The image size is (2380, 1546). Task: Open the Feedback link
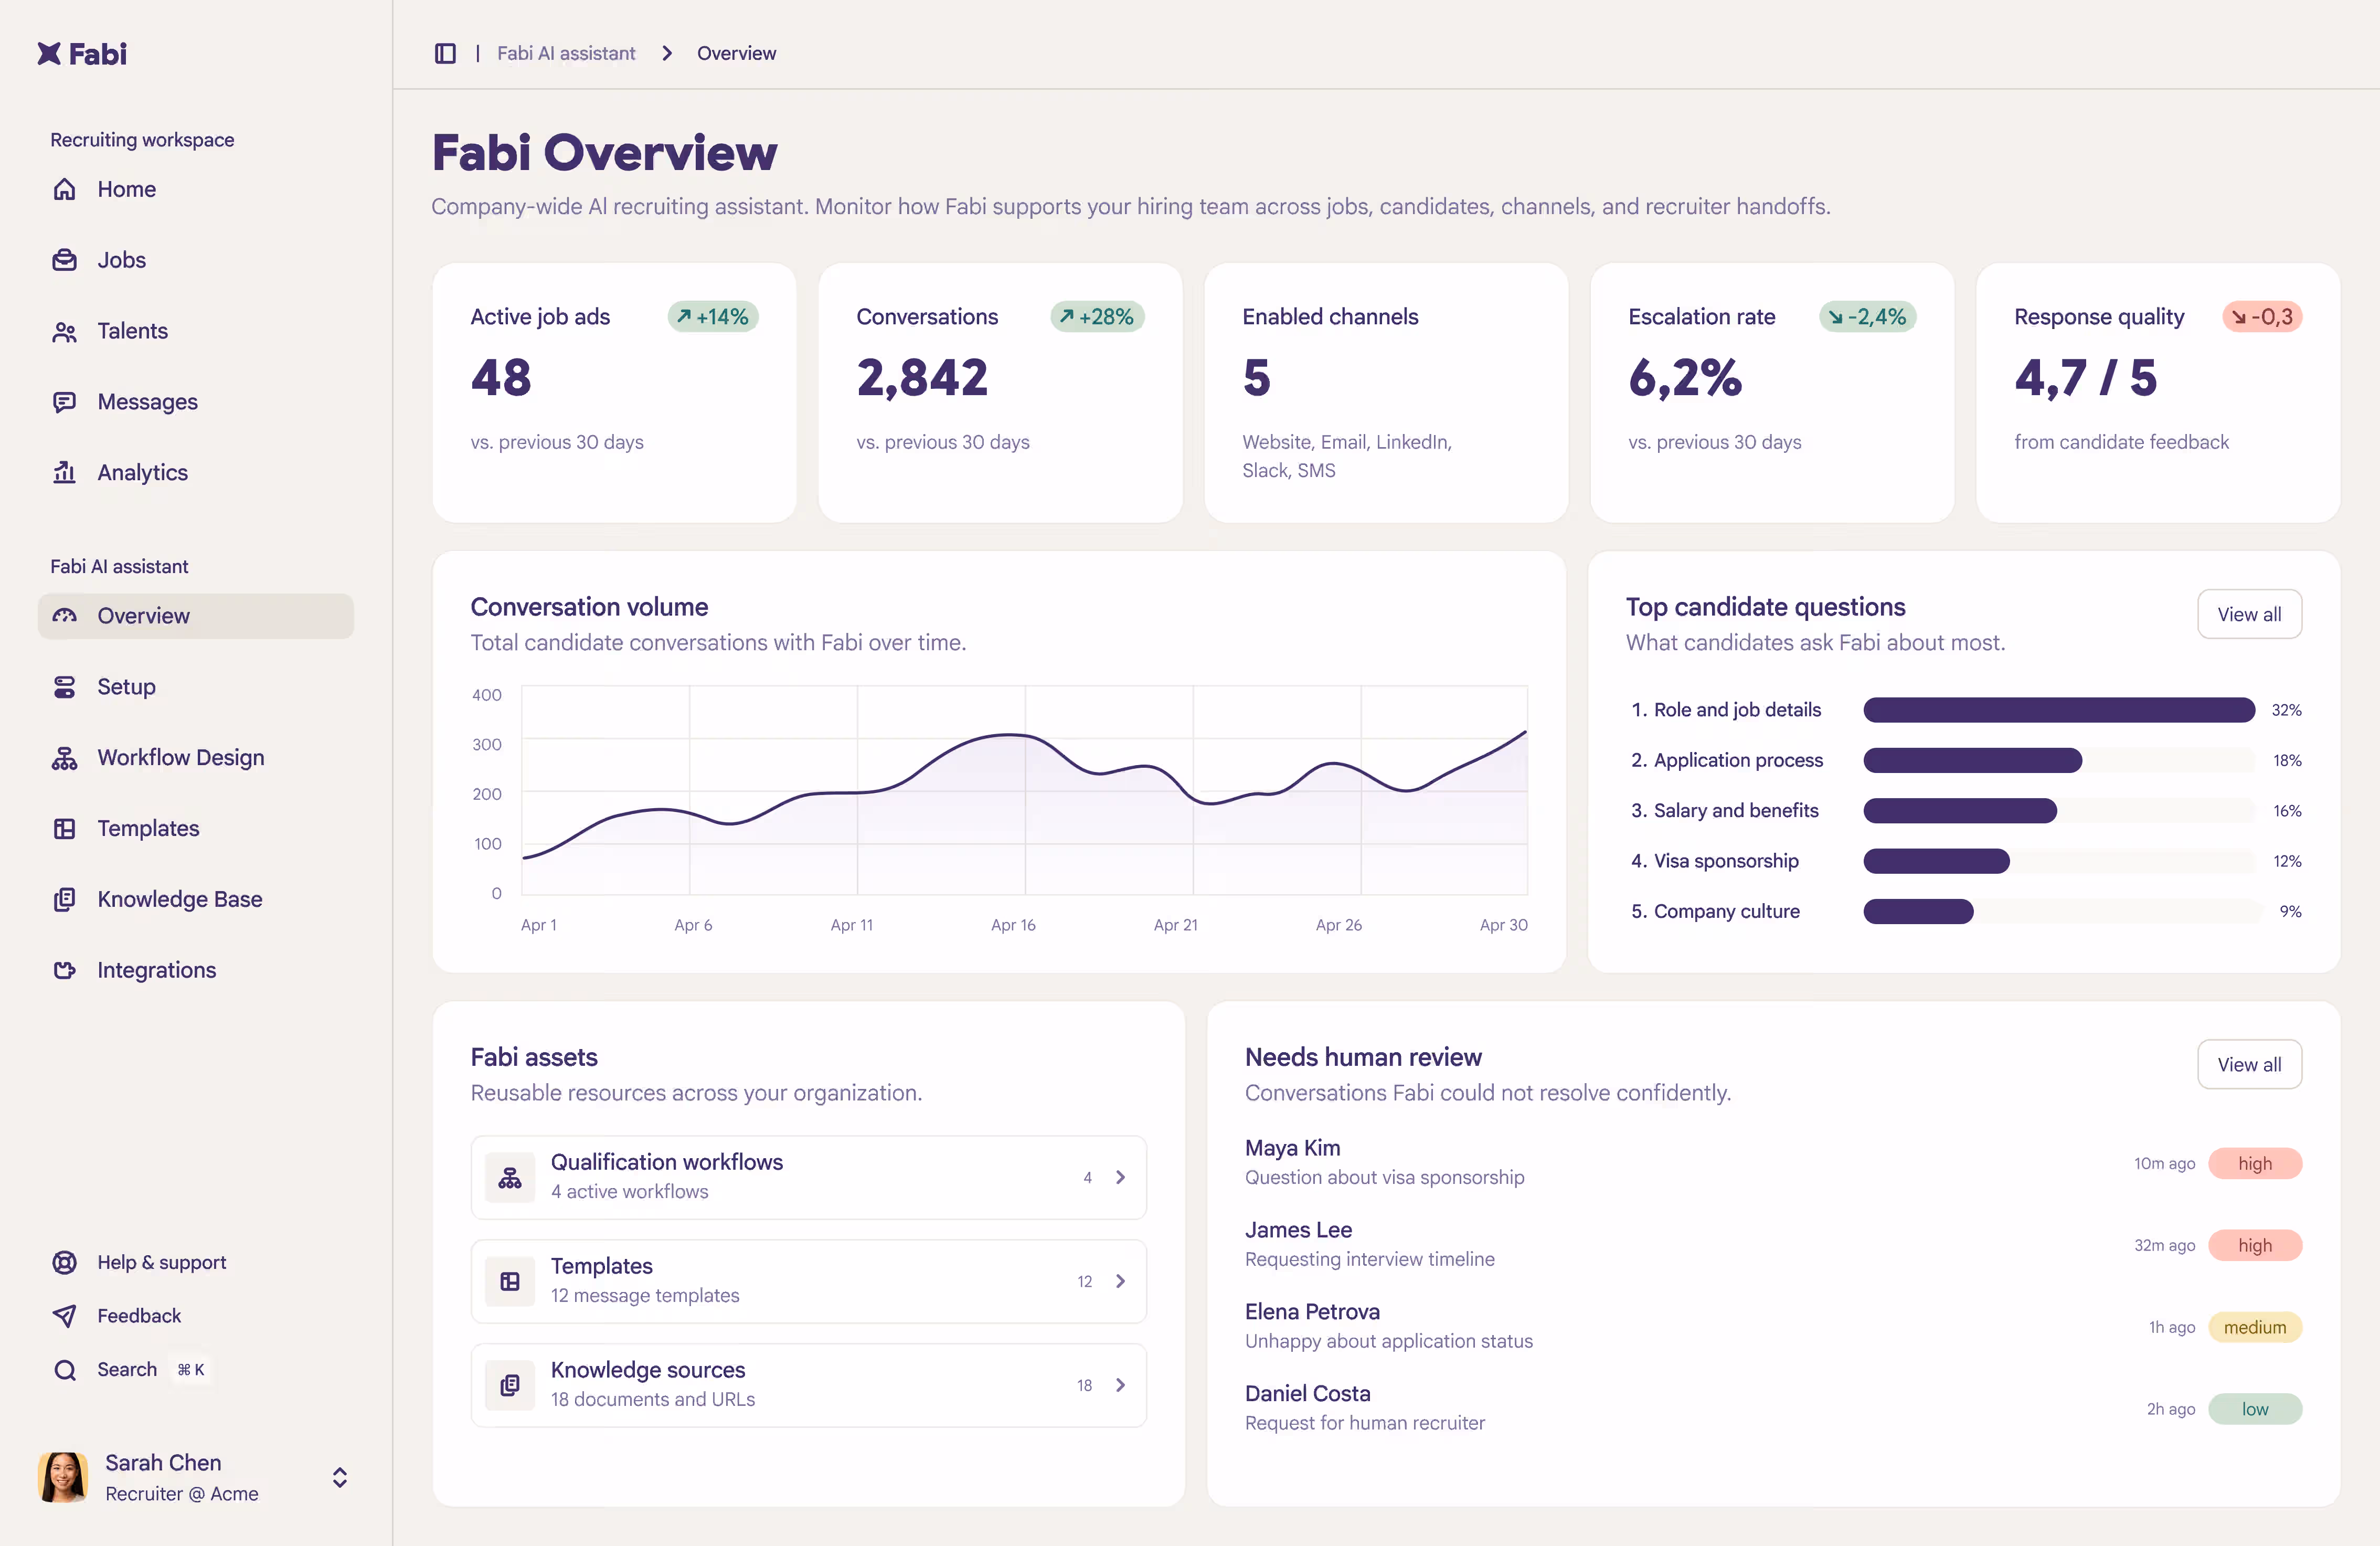tap(139, 1316)
